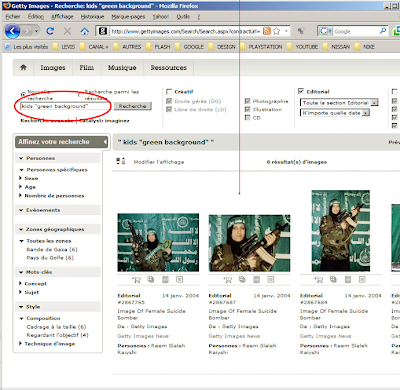Image resolution: width=400 pixels, height=390 pixels.
Task: Click the details icon under image #2867765
Action: [179, 279]
